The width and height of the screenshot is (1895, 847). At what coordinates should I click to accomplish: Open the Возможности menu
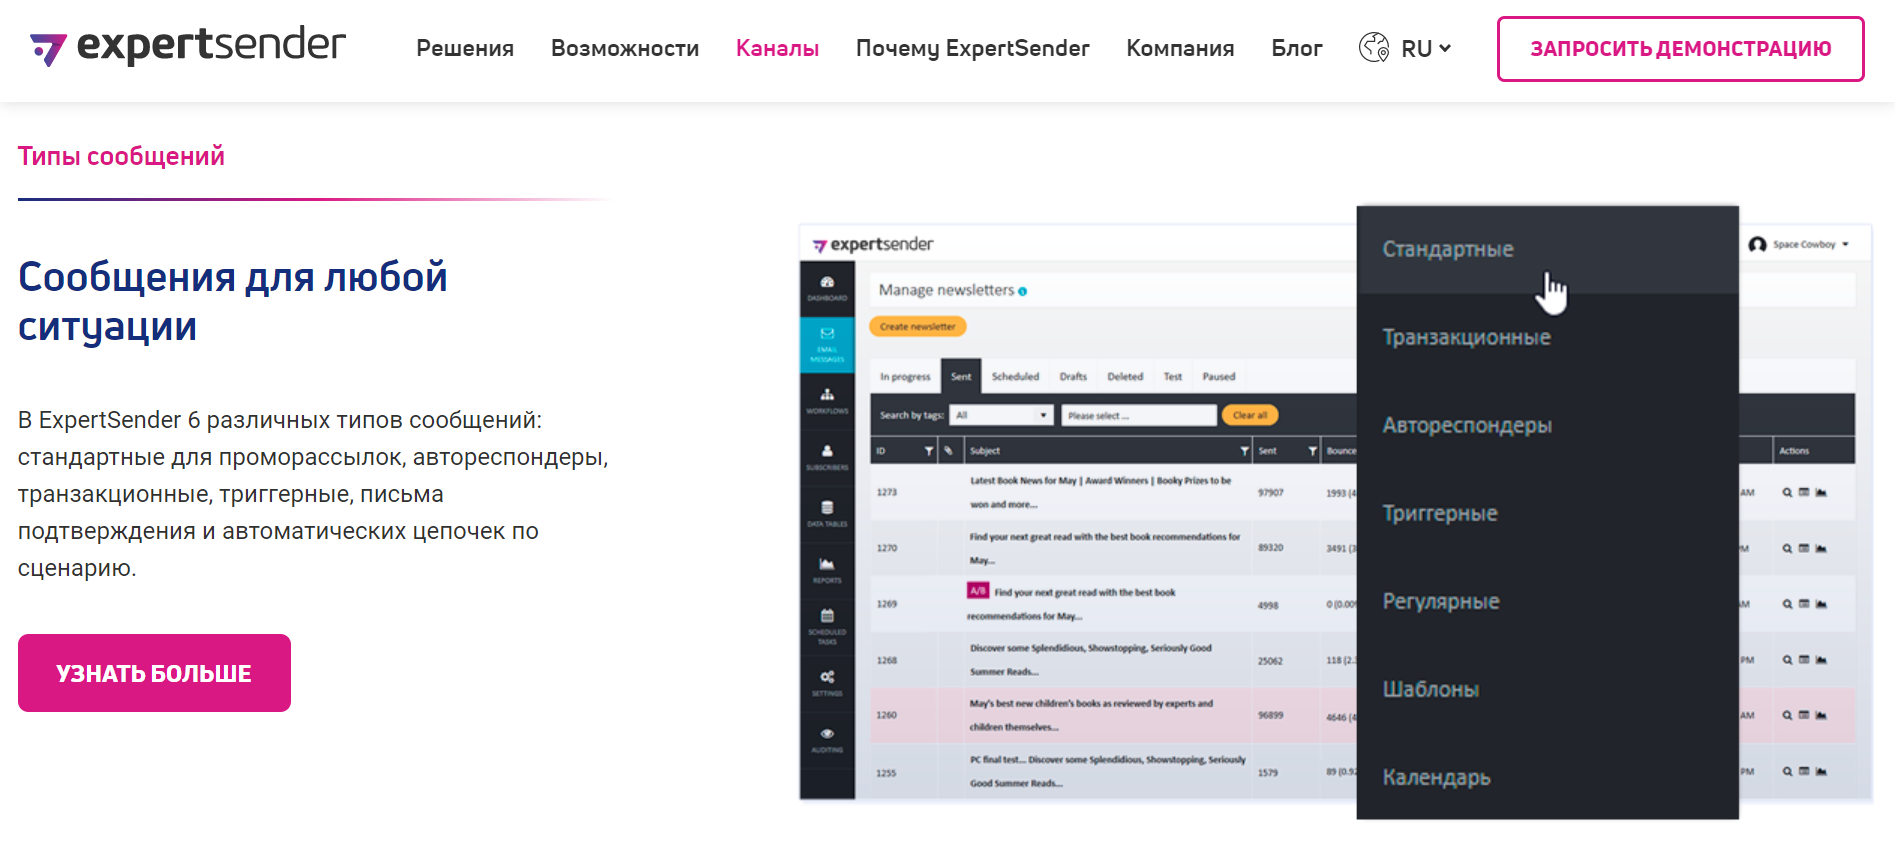coord(625,48)
